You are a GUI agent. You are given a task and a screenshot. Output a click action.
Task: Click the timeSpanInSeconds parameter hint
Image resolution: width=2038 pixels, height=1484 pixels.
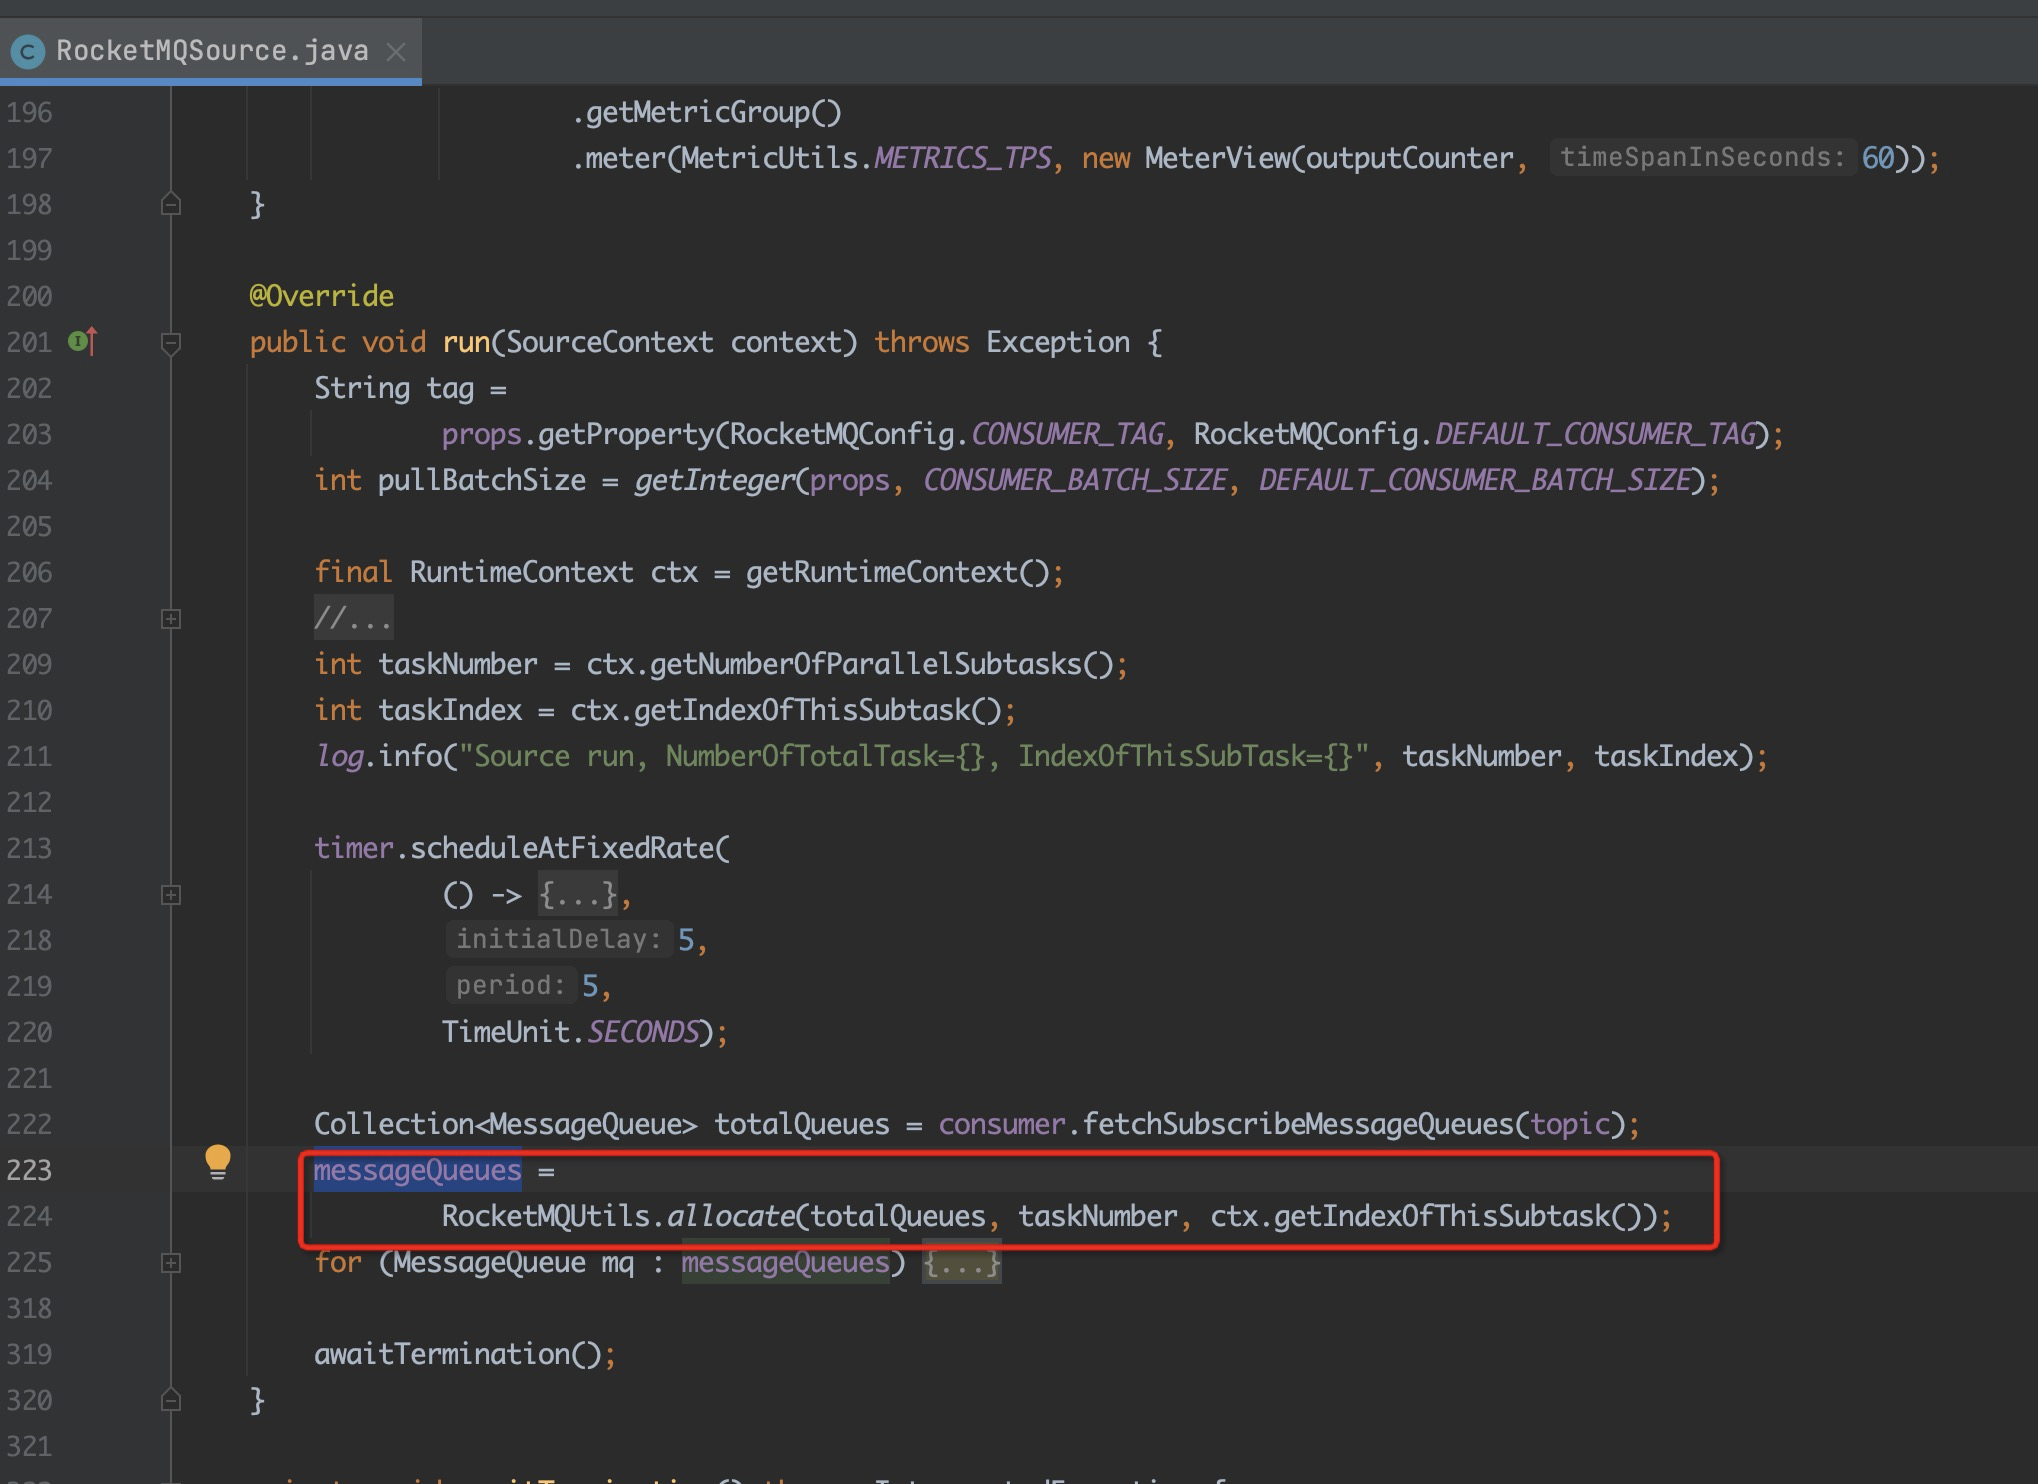(x=1701, y=158)
